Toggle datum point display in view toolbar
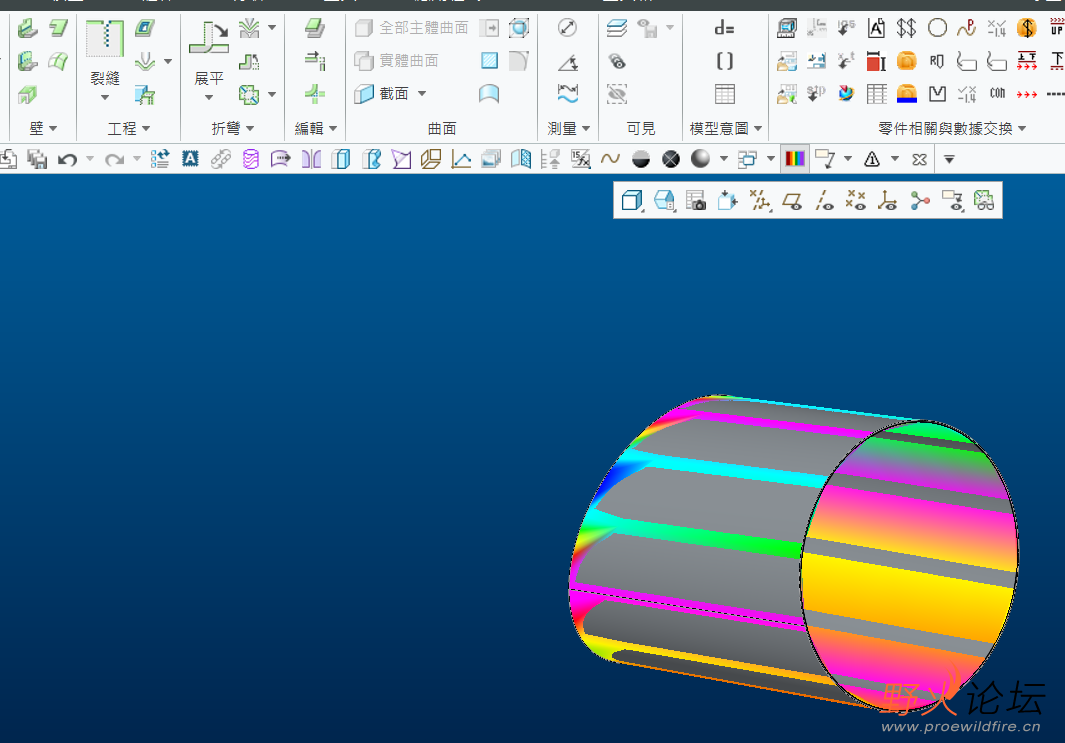Viewport: 1065px width, 743px height. pos(856,200)
